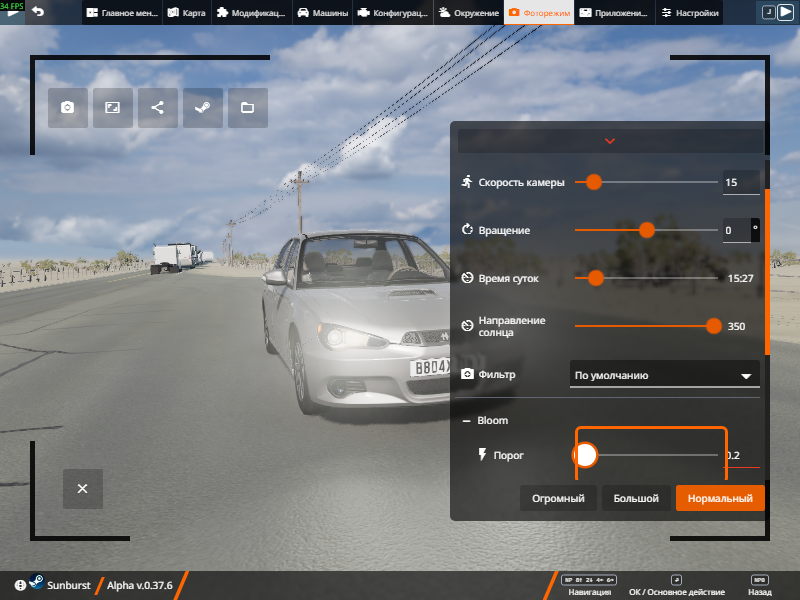Open the Настройки tab
This screenshot has width=800, height=600.
pyautogui.click(x=690, y=12)
